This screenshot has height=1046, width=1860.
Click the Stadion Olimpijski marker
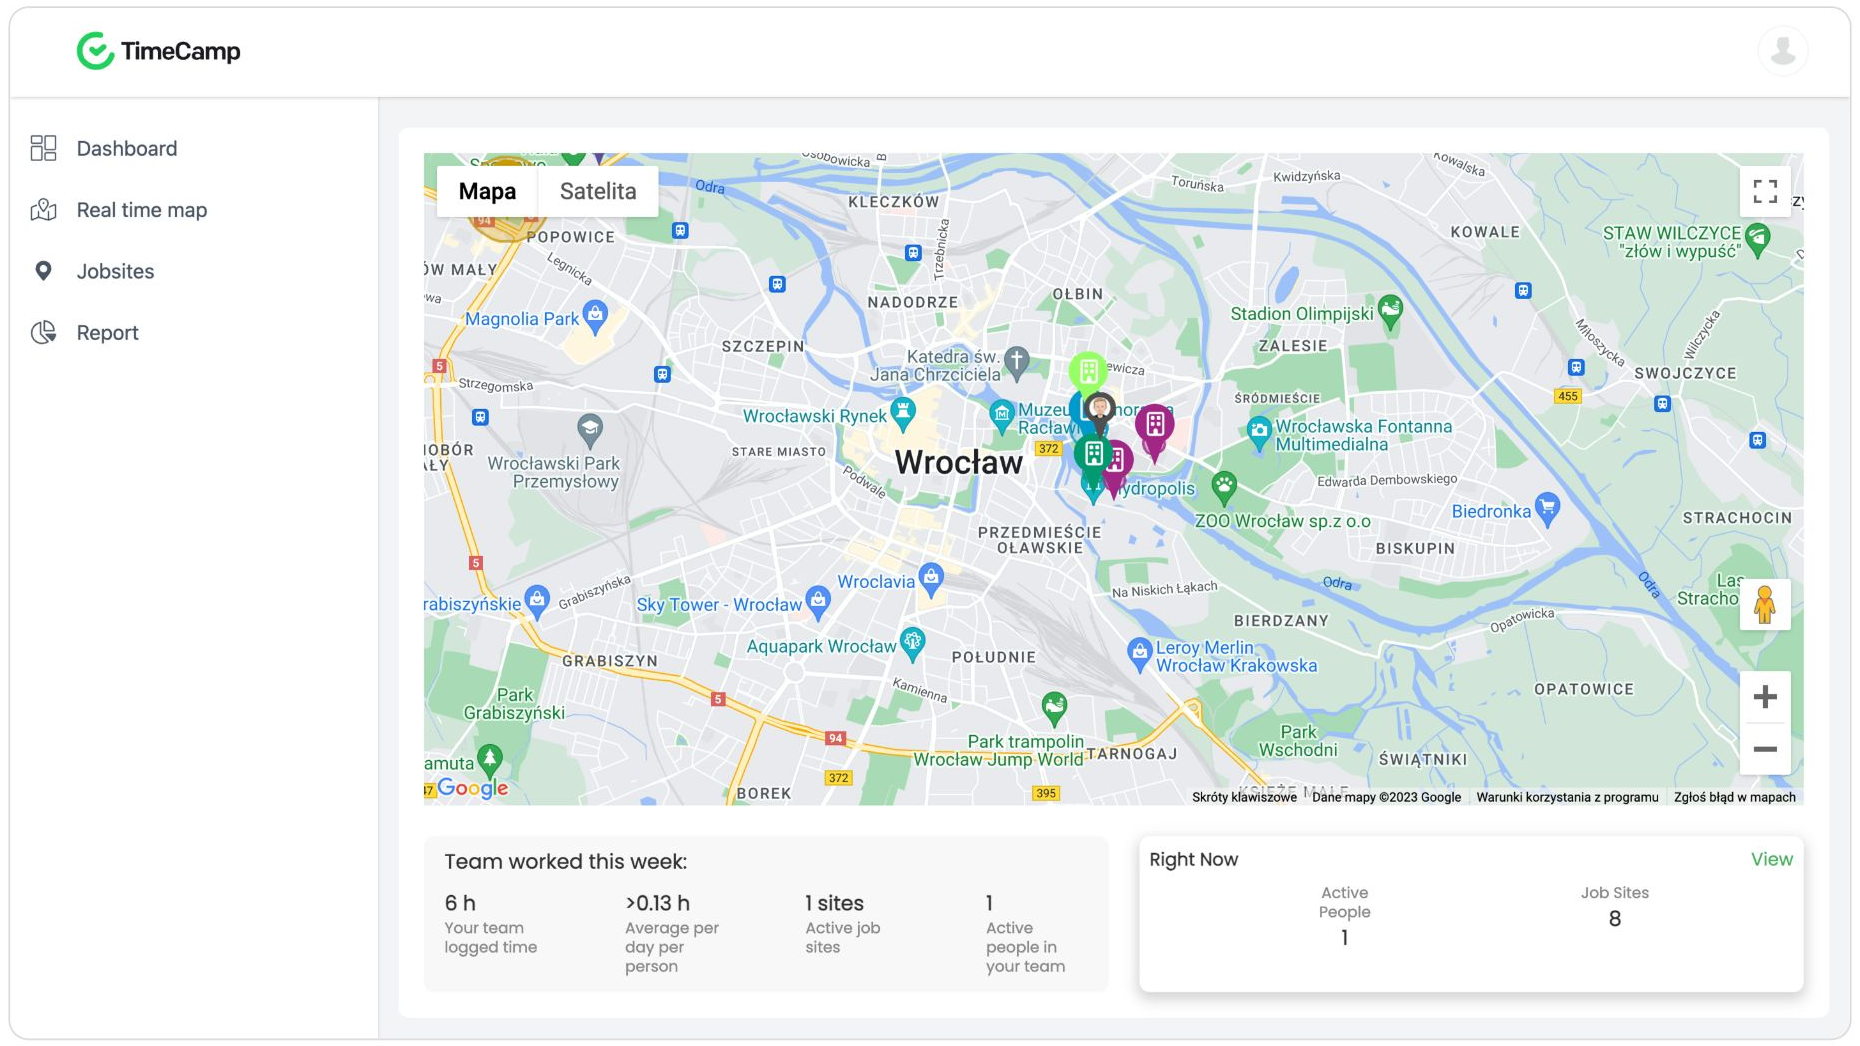click(1390, 311)
